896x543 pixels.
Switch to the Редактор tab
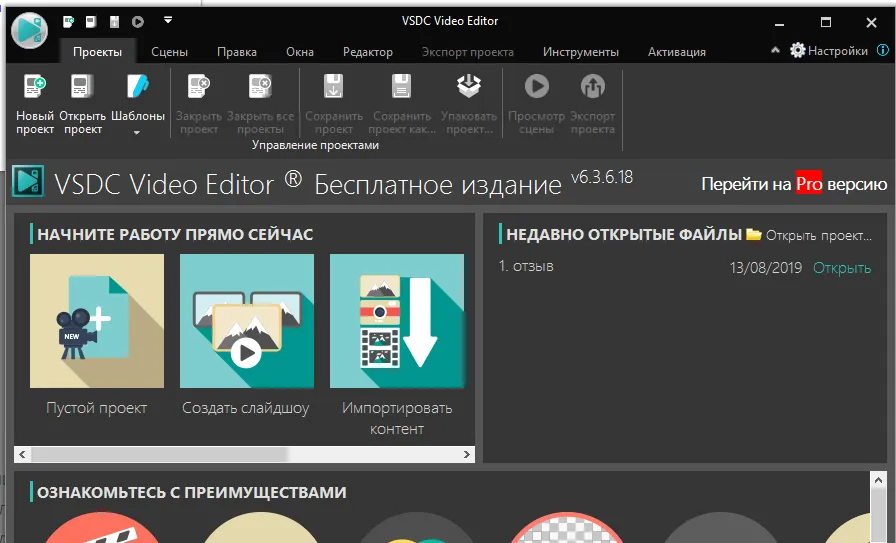point(367,51)
